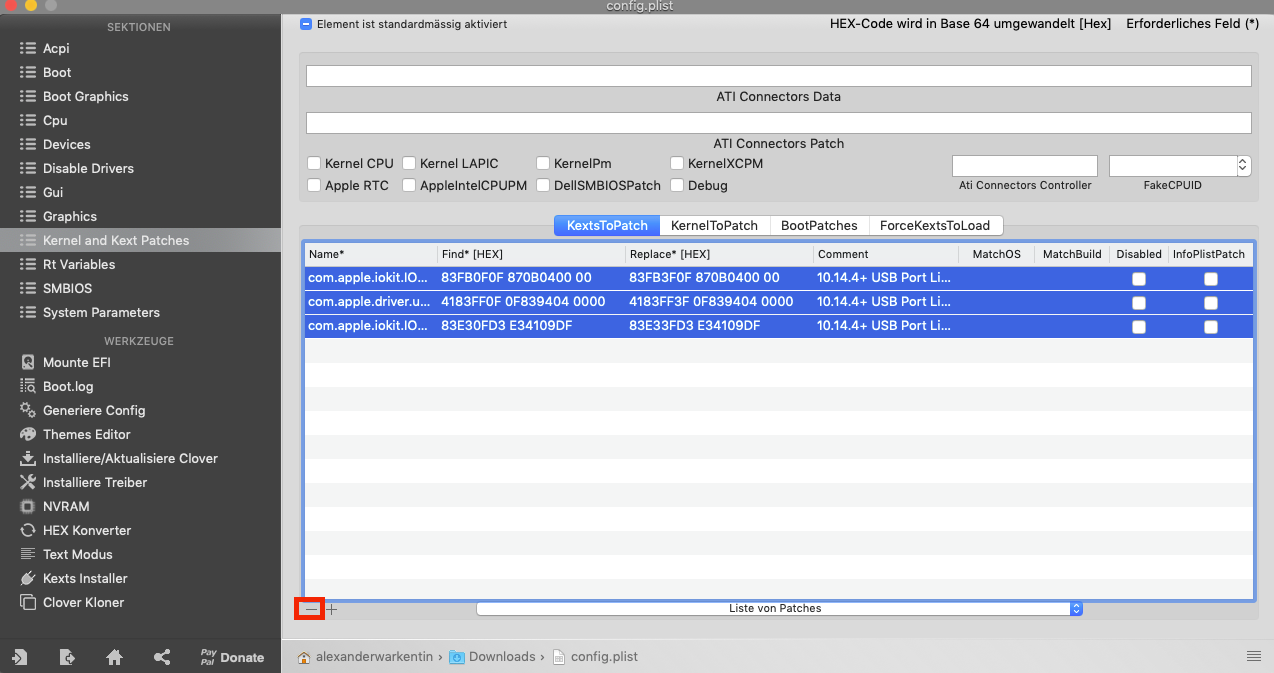Image resolution: width=1274 pixels, height=673 pixels.
Task: Click config.plist in the path bar
Action: 604,657
